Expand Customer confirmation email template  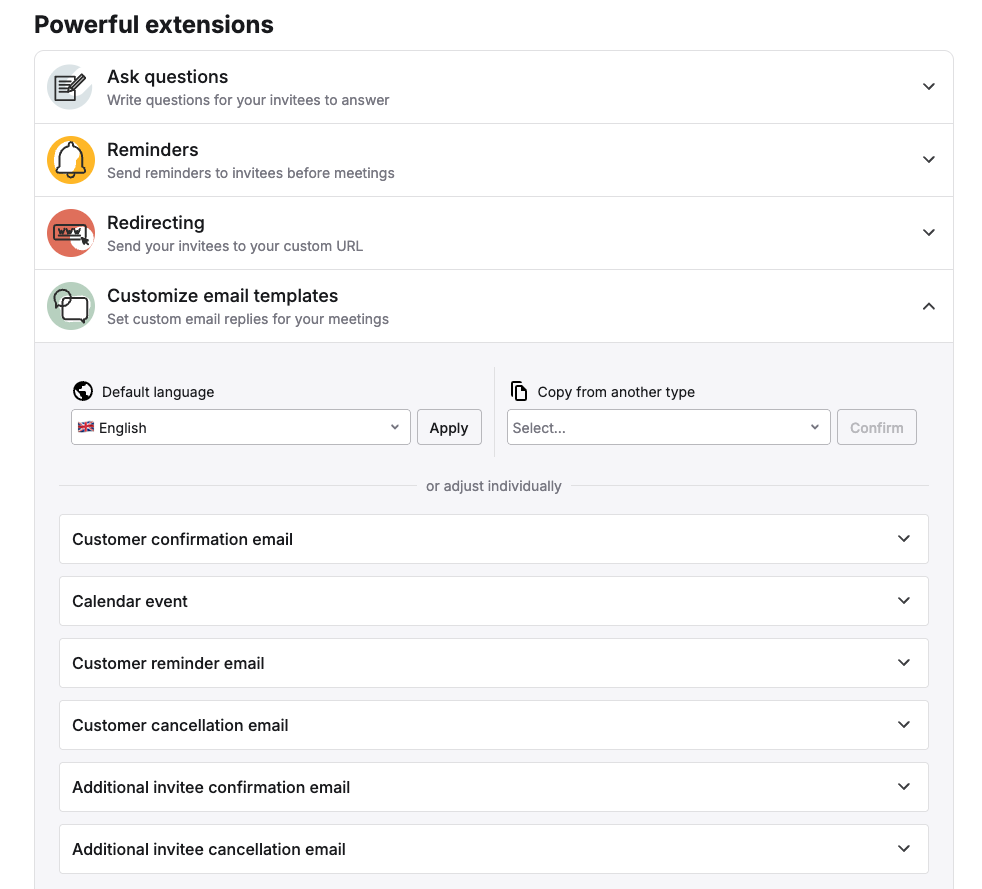pyautogui.click(x=493, y=539)
